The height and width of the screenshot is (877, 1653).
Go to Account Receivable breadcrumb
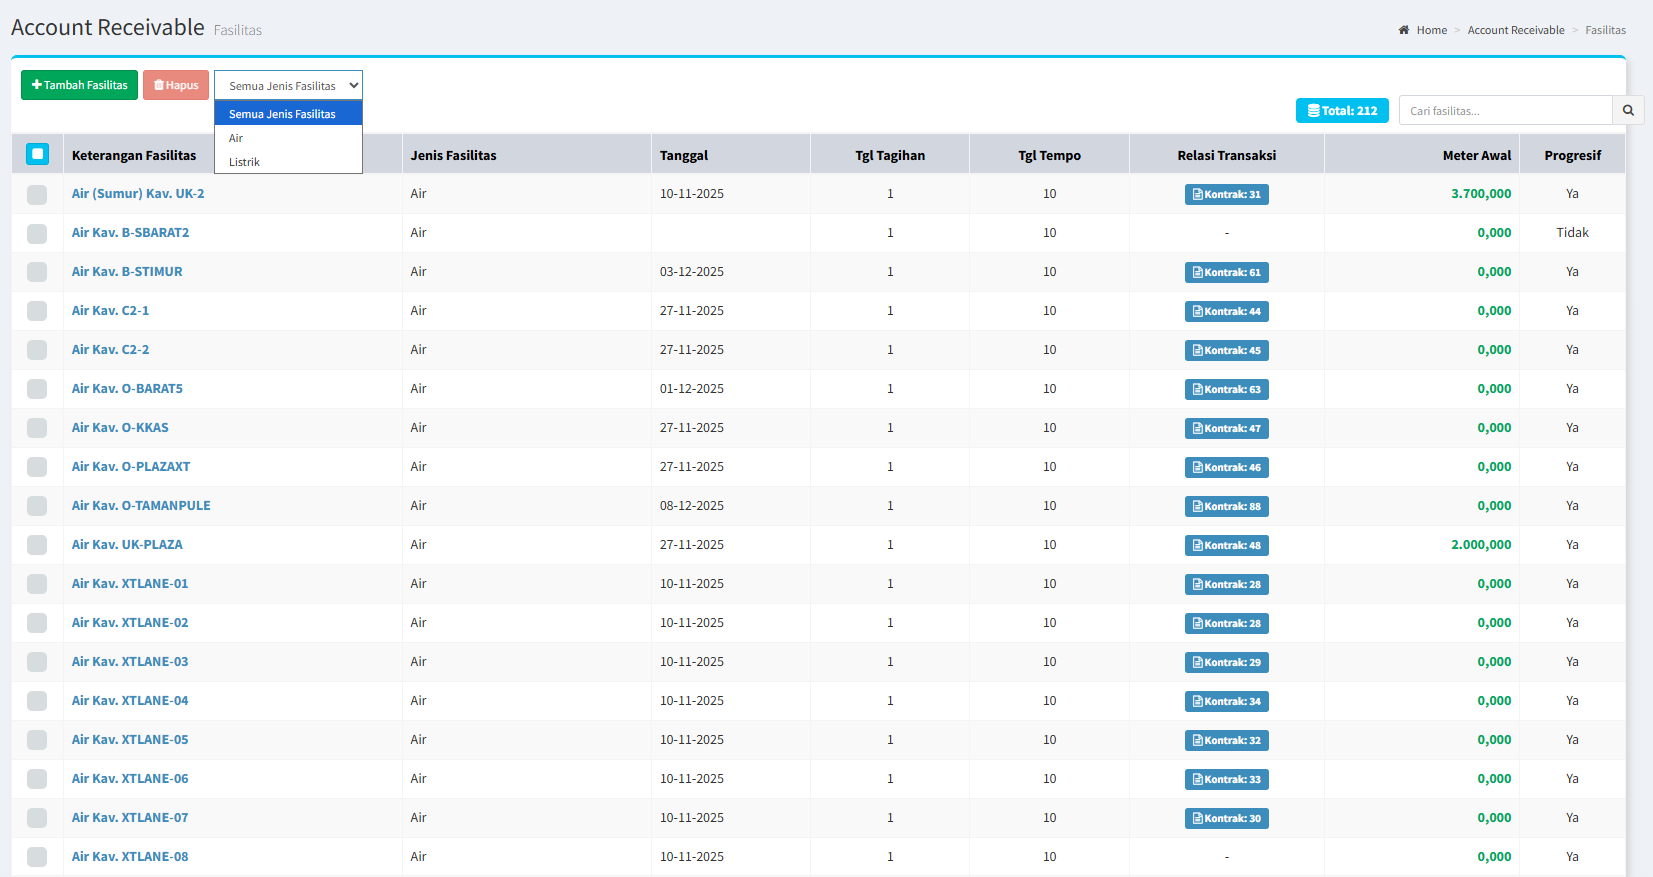(1515, 30)
